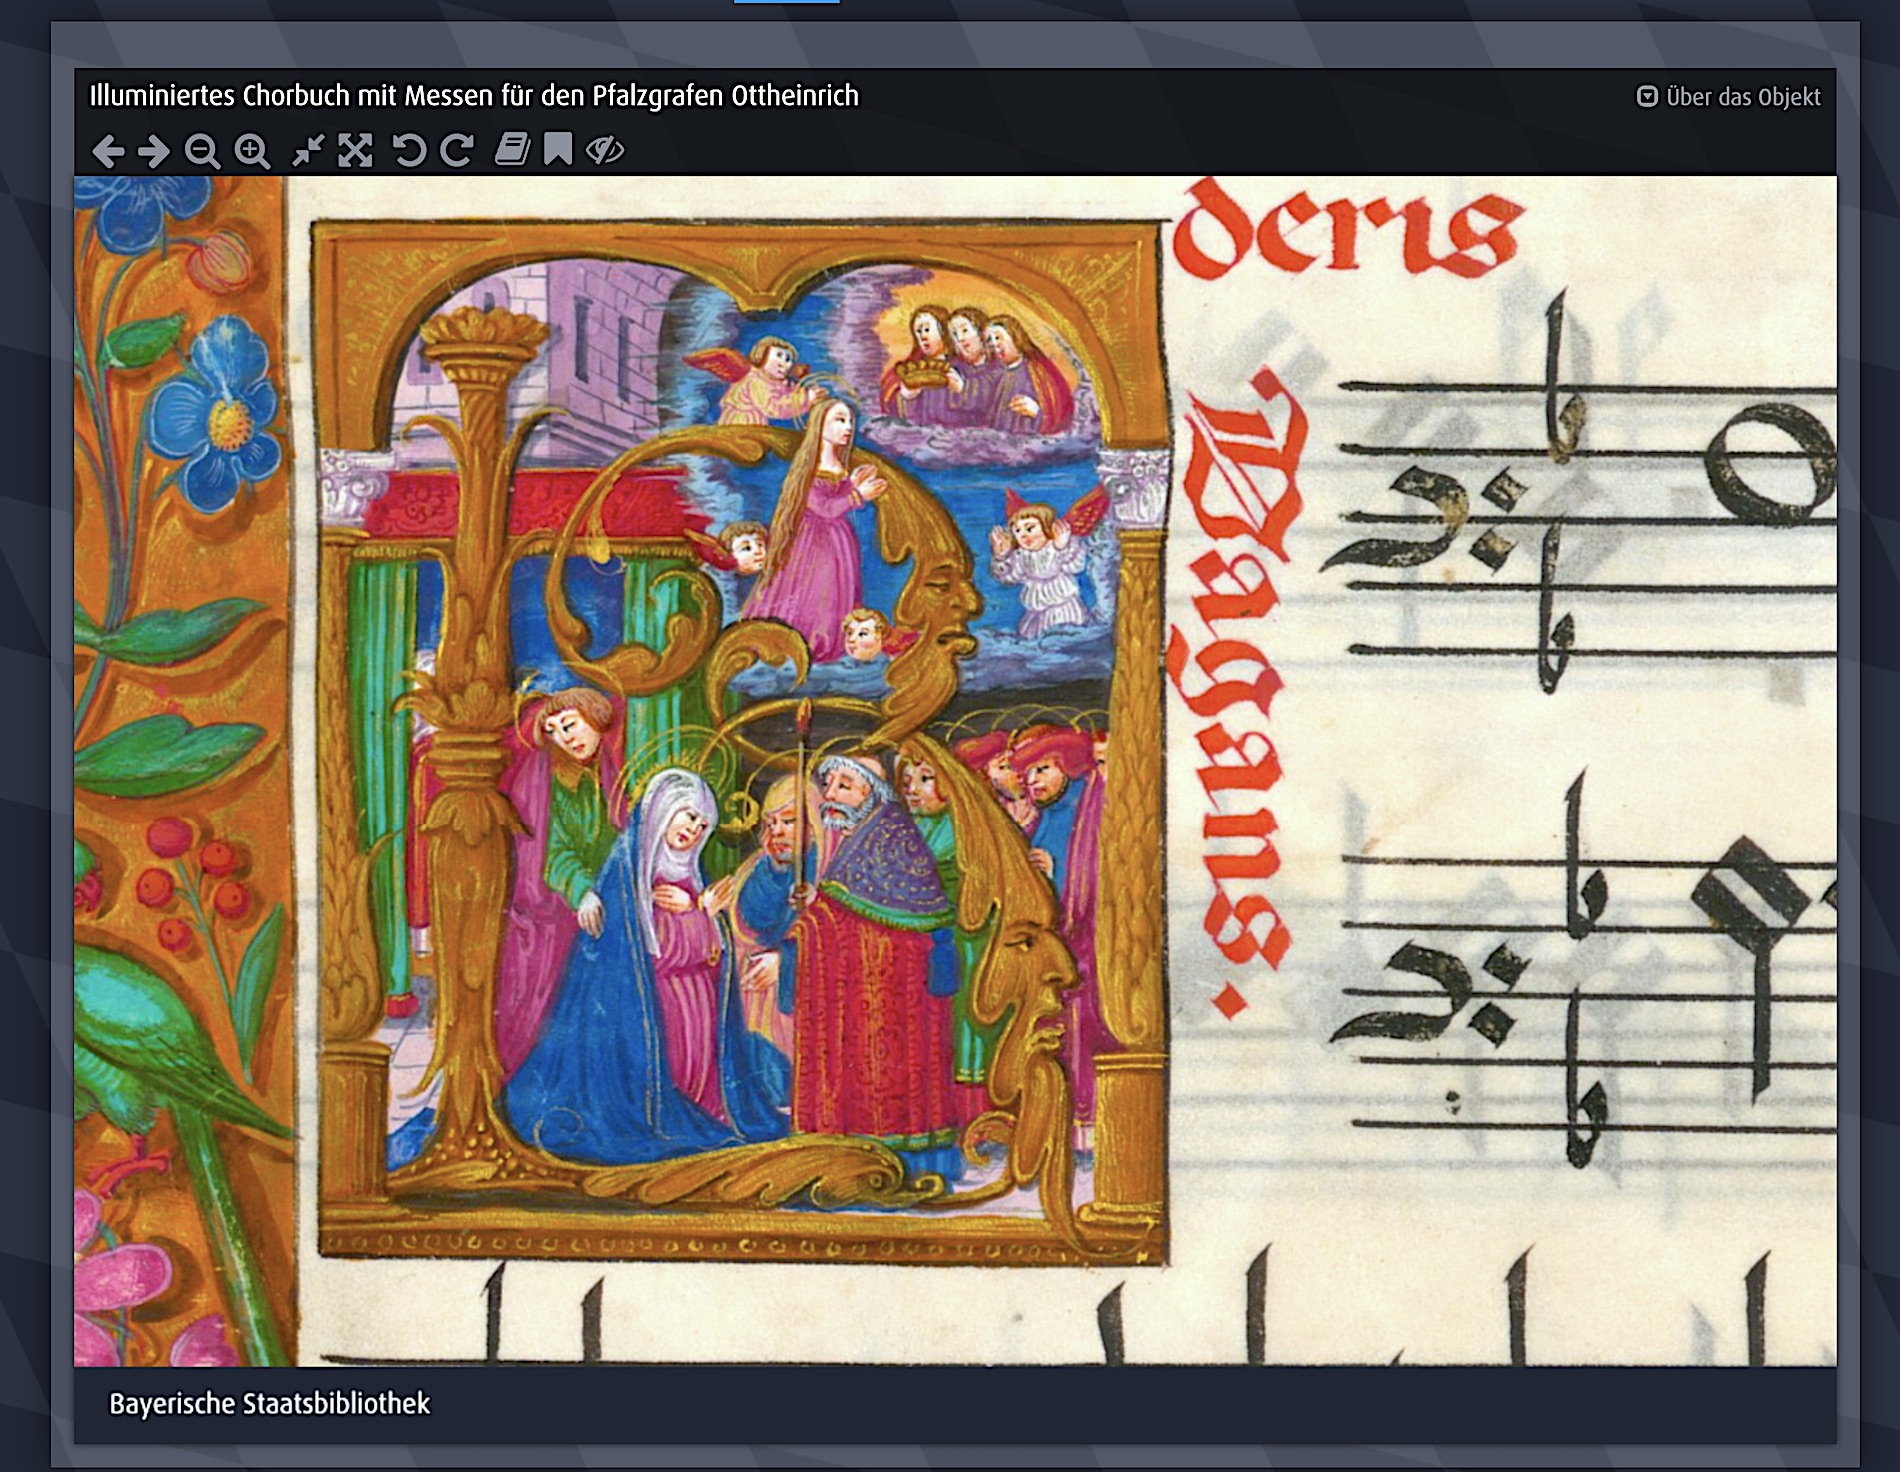The width and height of the screenshot is (1900, 1472).
Task: Expand 'Über das Objekt' details
Action: tap(1728, 97)
